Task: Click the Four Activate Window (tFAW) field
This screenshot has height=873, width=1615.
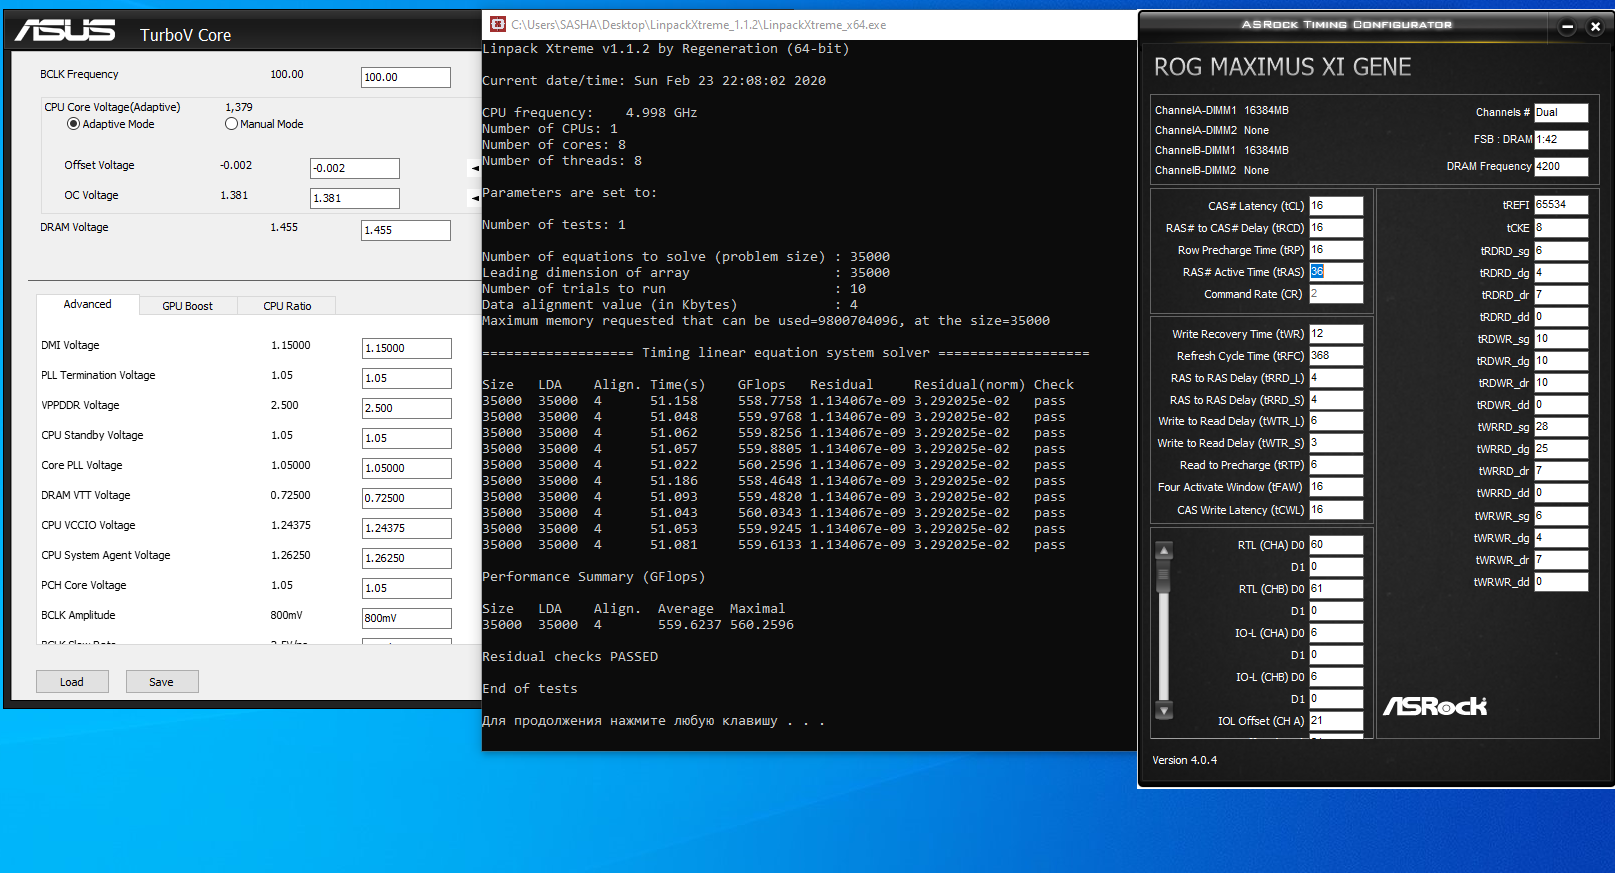Action: point(1336,487)
